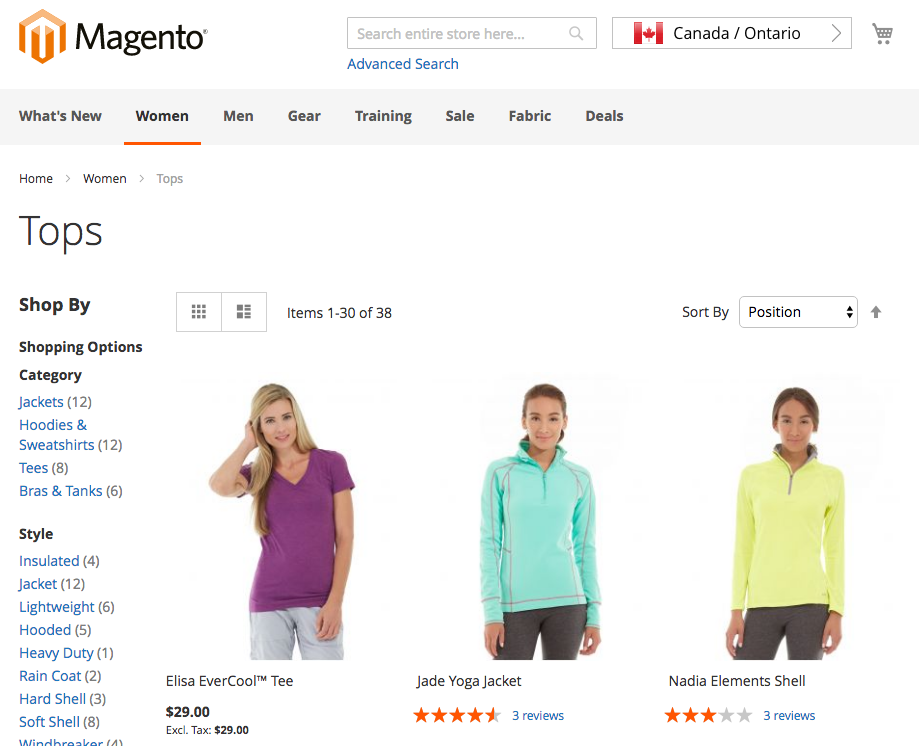919x746 pixels.
Task: Filter by Hooded style
Action: tap(45, 630)
